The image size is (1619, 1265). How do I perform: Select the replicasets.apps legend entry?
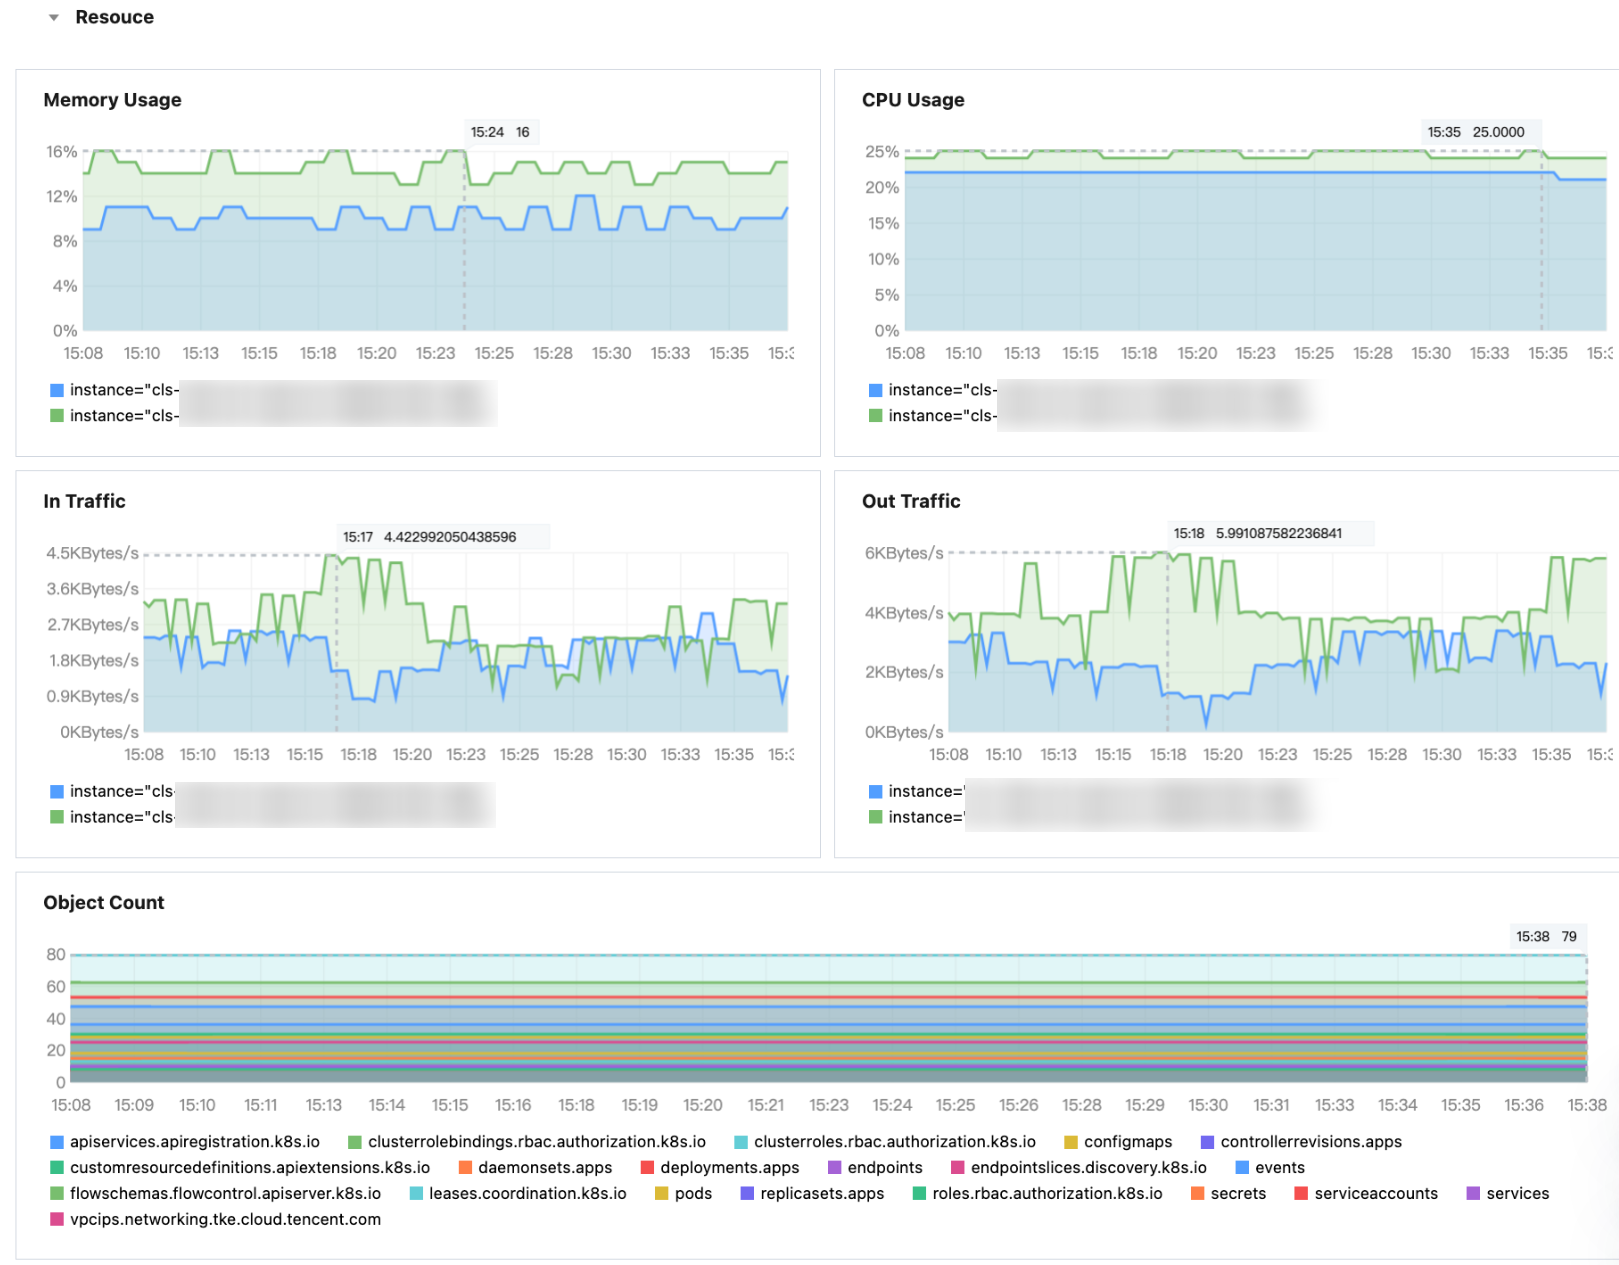coord(812,1194)
